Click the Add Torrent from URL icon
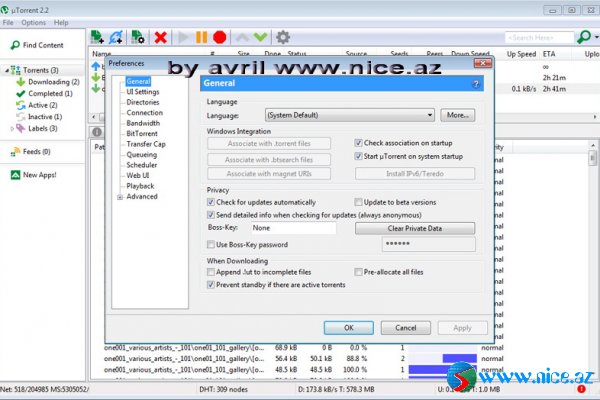Viewport: 600px width, 400px height. [116, 37]
